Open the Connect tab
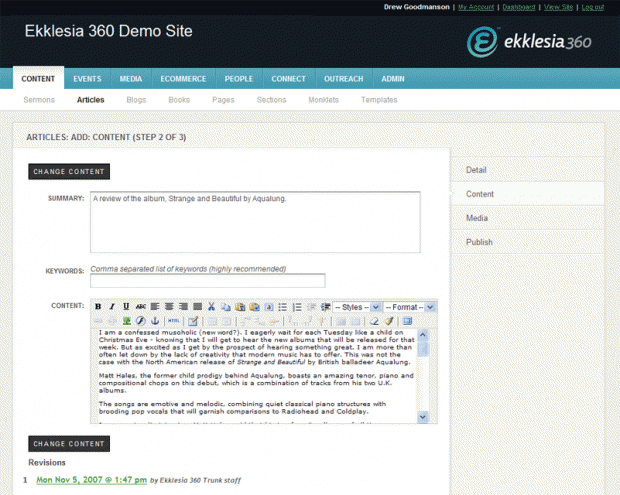 pos(288,79)
